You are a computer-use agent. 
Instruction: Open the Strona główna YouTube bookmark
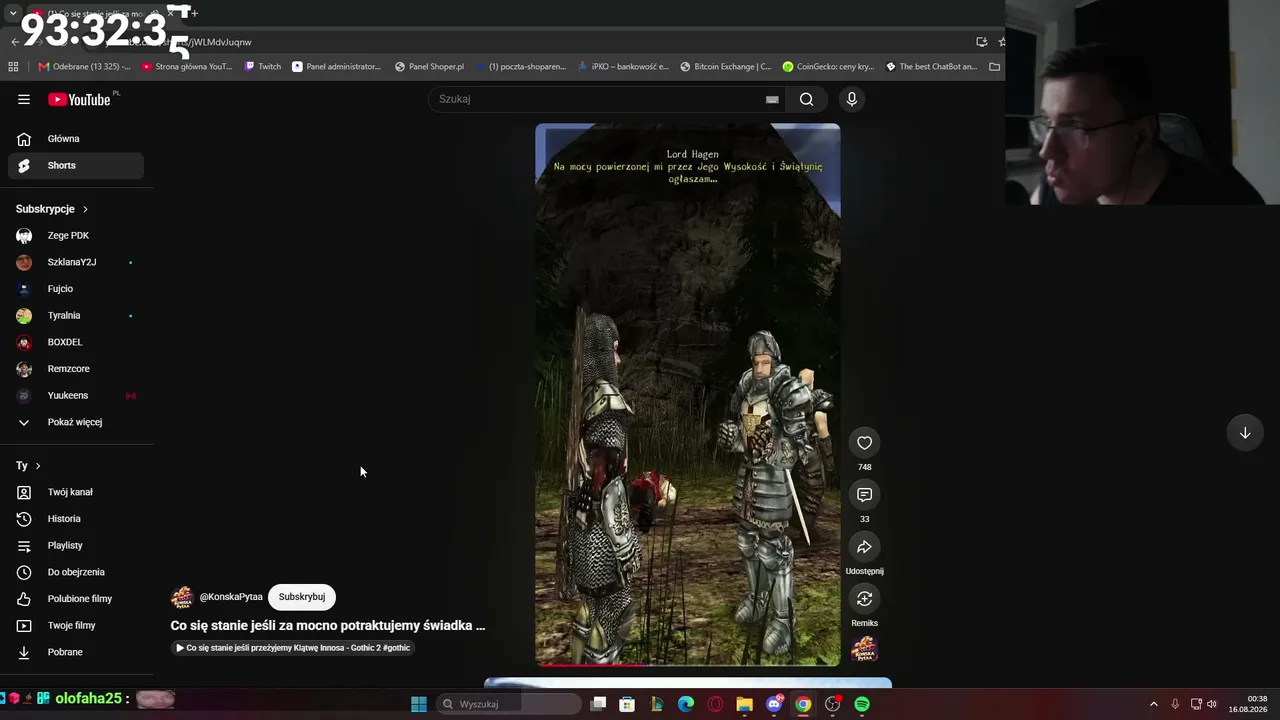pyautogui.click(x=187, y=67)
